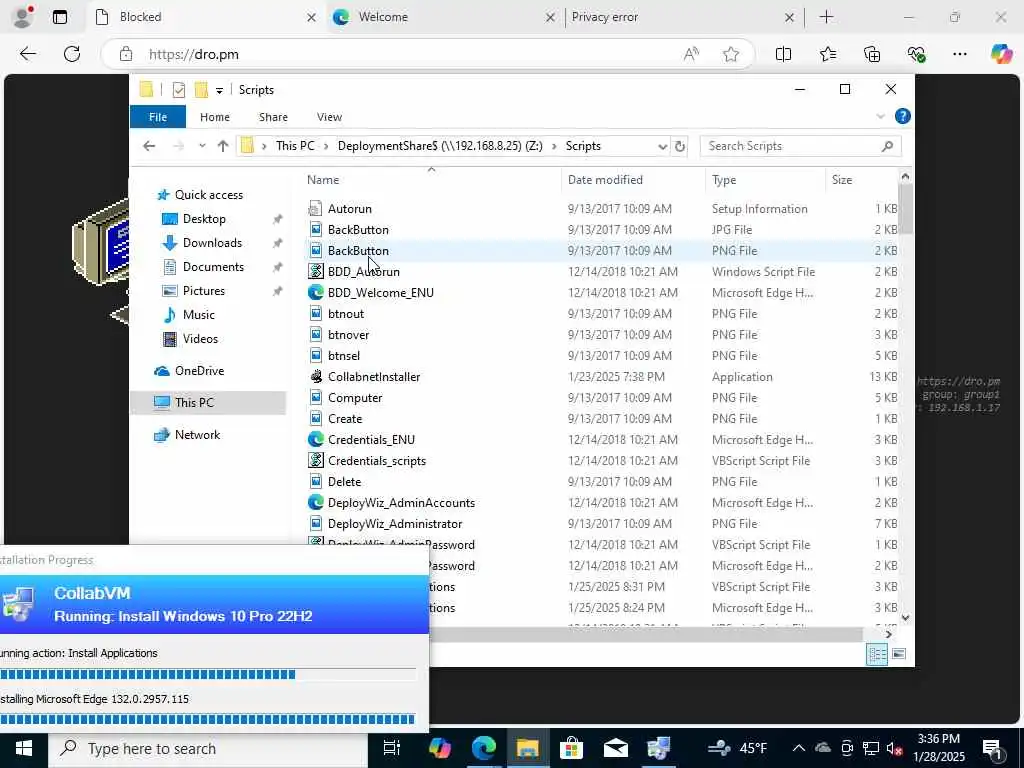Image resolution: width=1024 pixels, height=768 pixels.
Task: Open Browser essentials heart icon
Action: tap(916, 54)
